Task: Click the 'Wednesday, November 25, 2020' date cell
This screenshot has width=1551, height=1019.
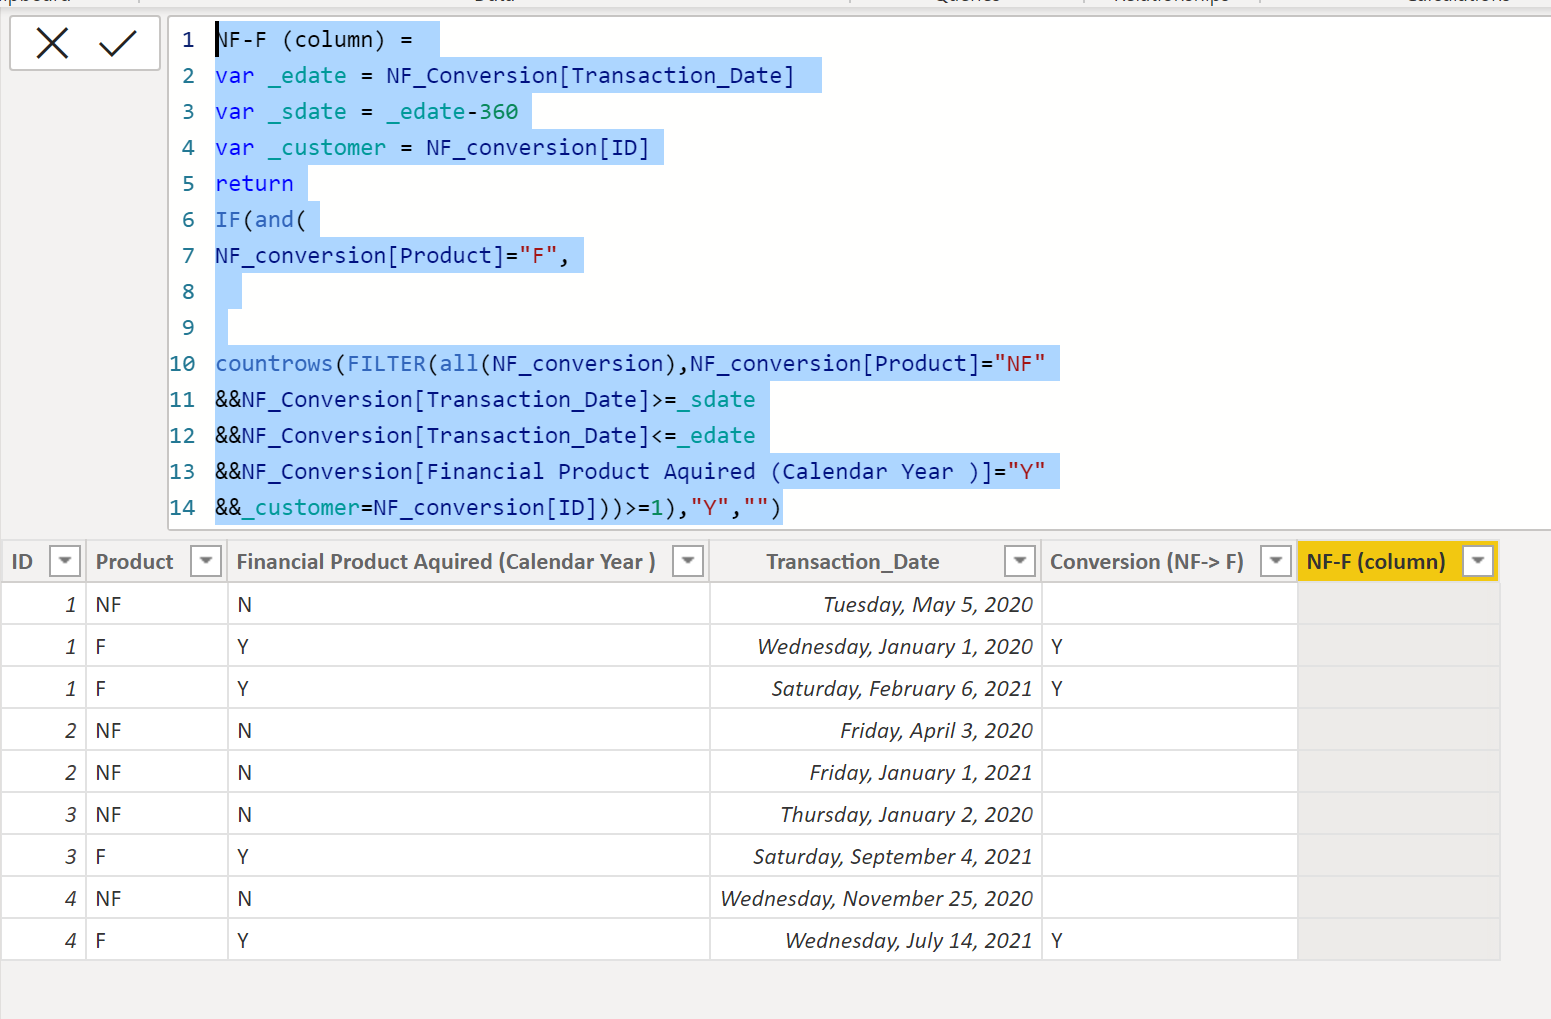Action: pos(877,898)
